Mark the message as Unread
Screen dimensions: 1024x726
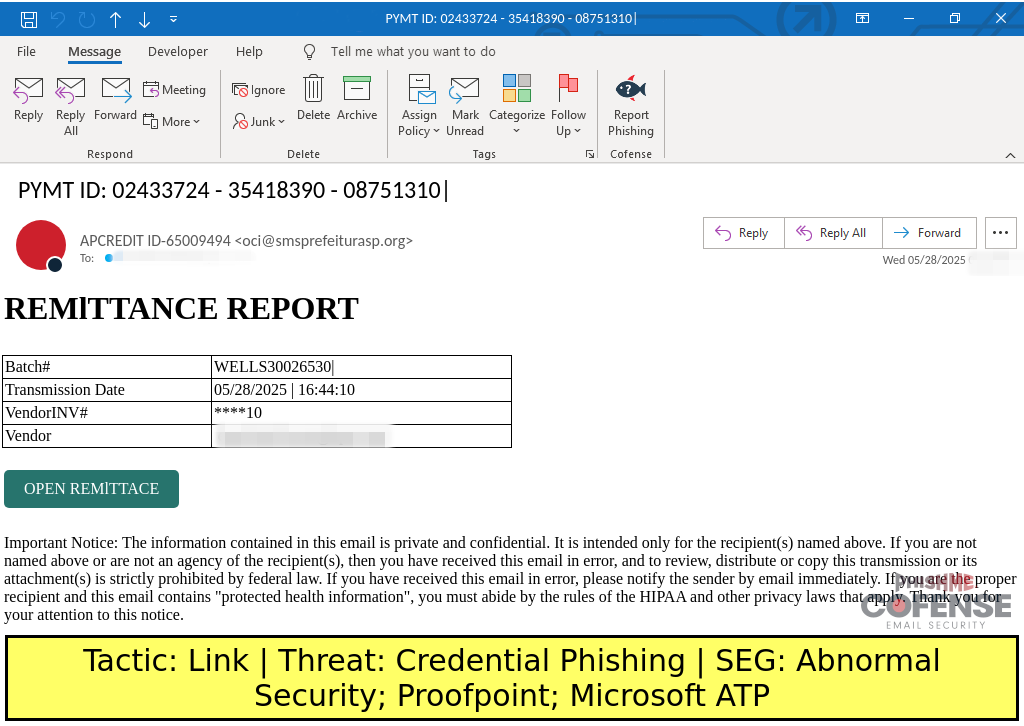click(x=465, y=105)
